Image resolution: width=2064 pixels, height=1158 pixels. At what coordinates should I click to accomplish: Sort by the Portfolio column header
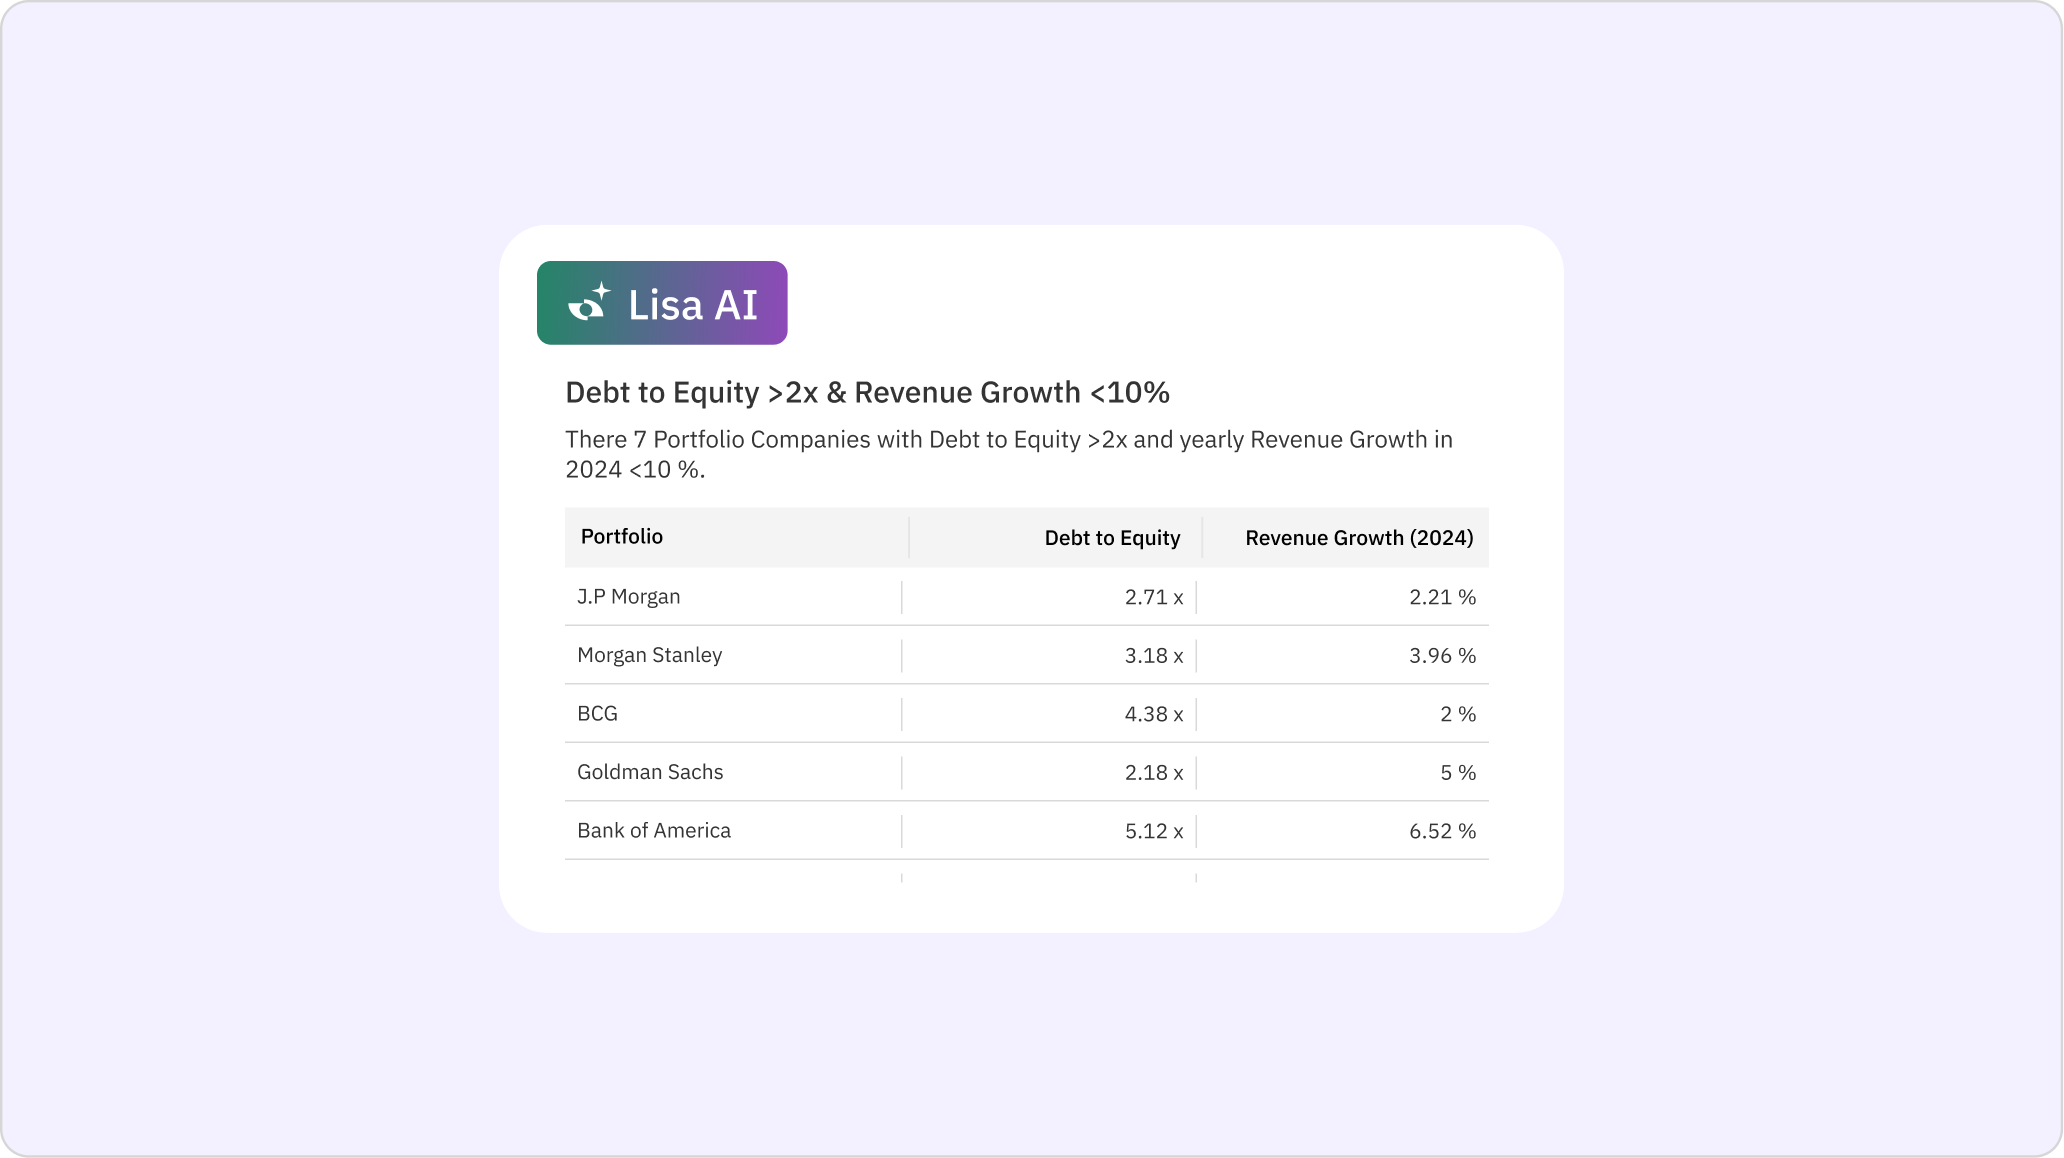click(x=622, y=537)
